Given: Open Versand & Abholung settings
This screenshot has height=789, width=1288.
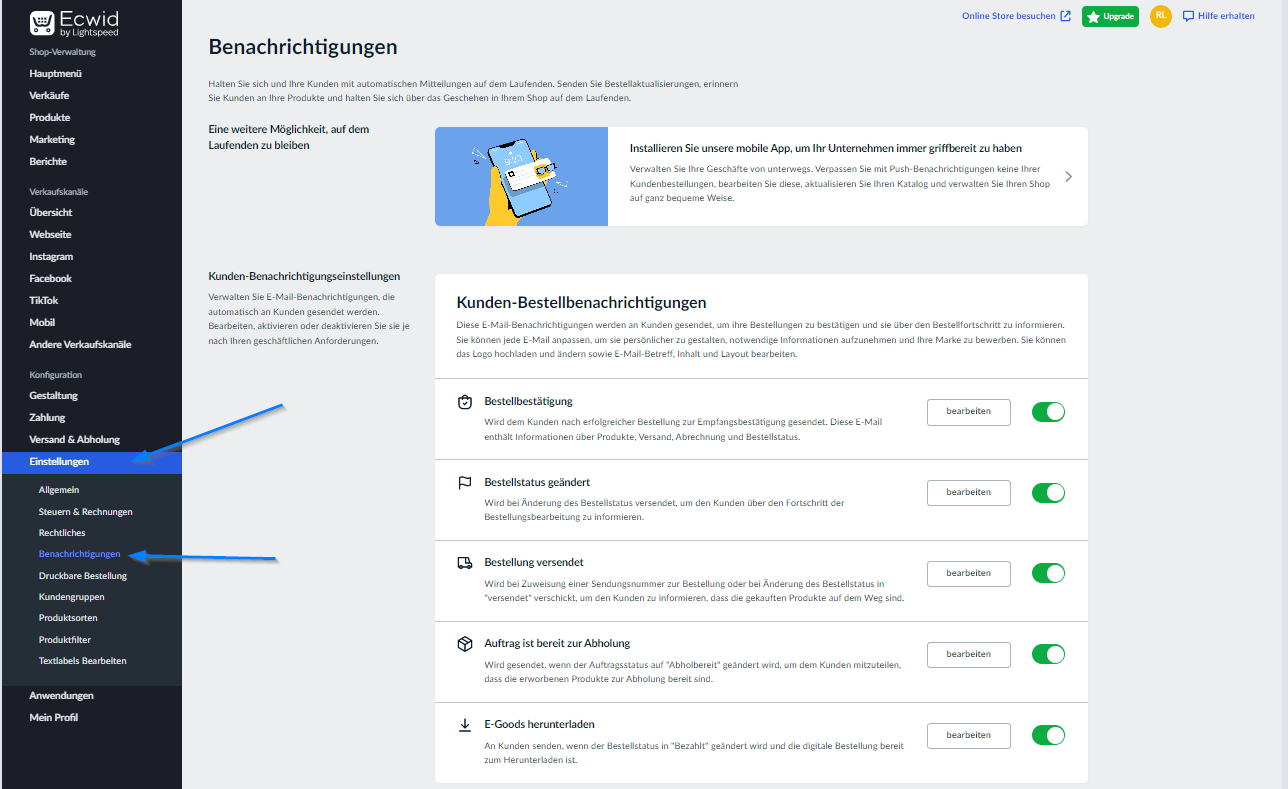Looking at the screenshot, I should point(74,440).
